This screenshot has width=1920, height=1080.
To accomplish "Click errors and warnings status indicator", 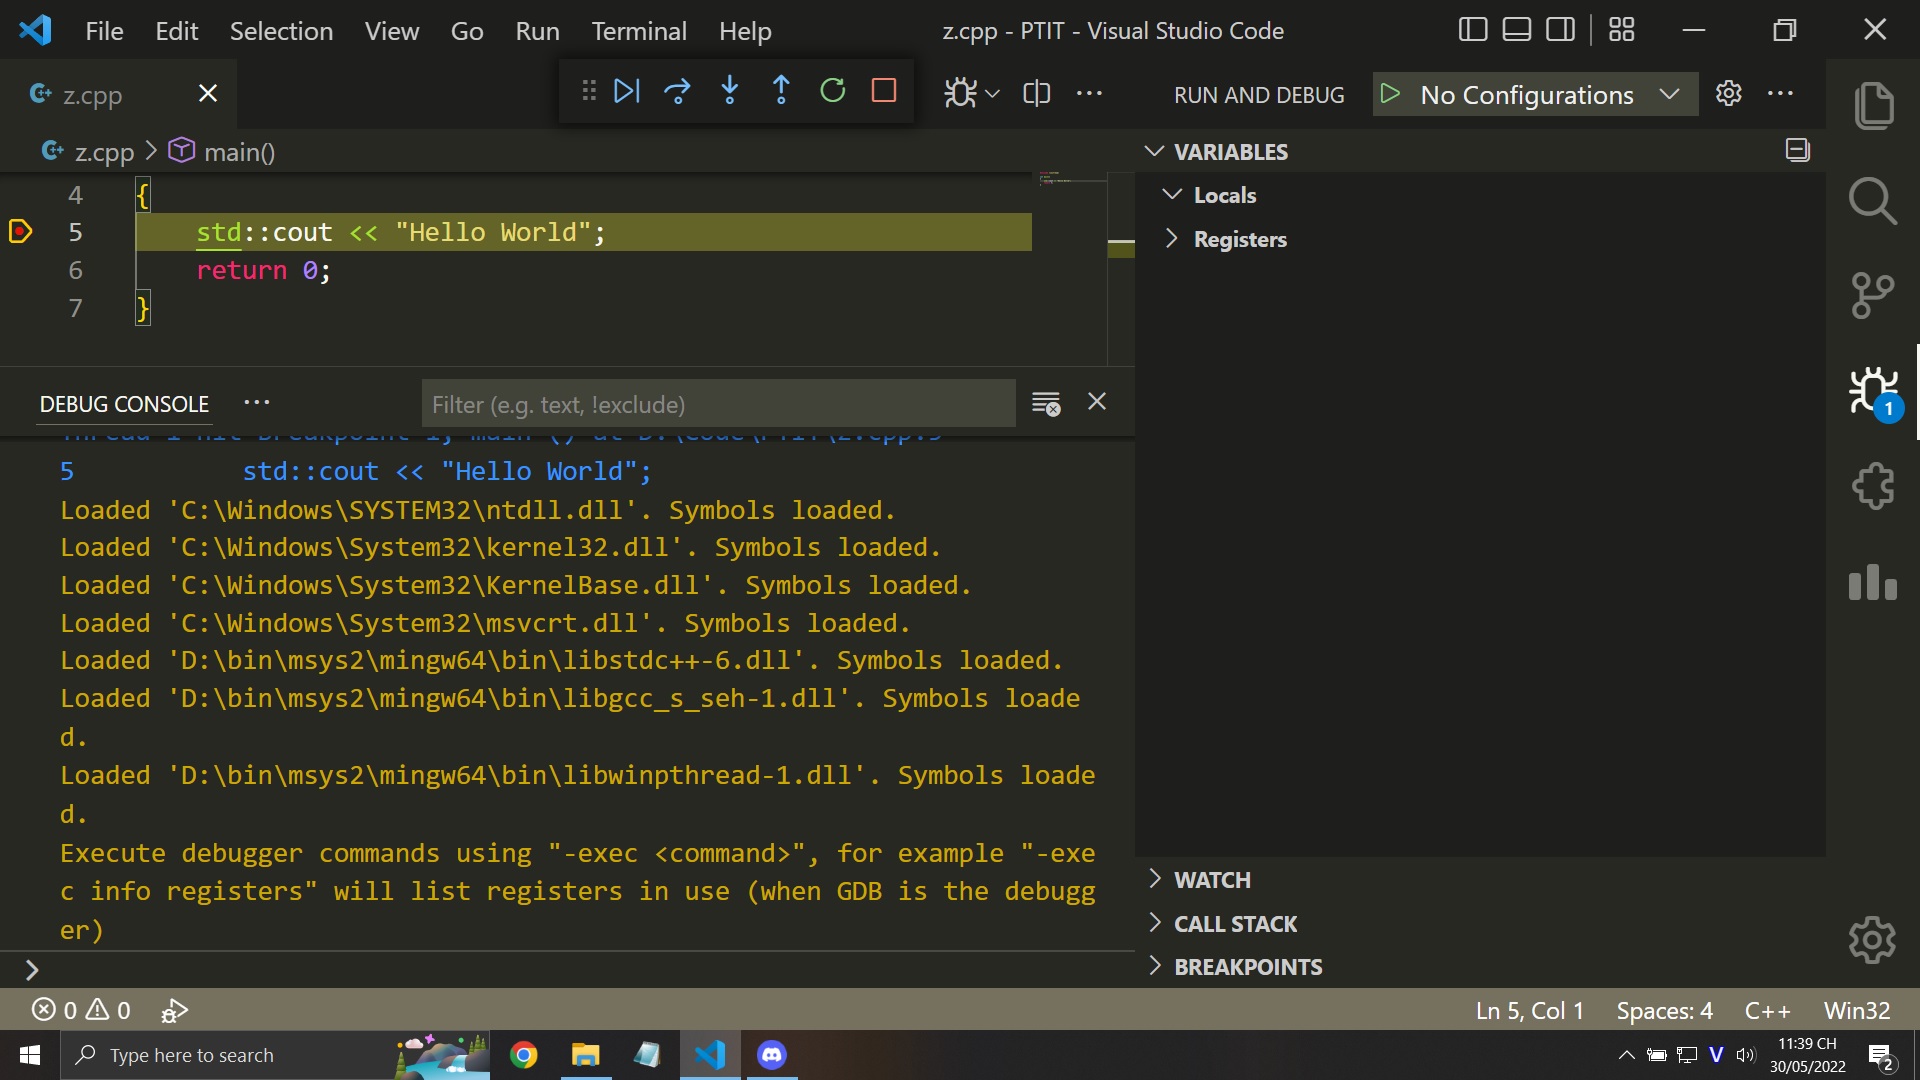I will (81, 1010).
